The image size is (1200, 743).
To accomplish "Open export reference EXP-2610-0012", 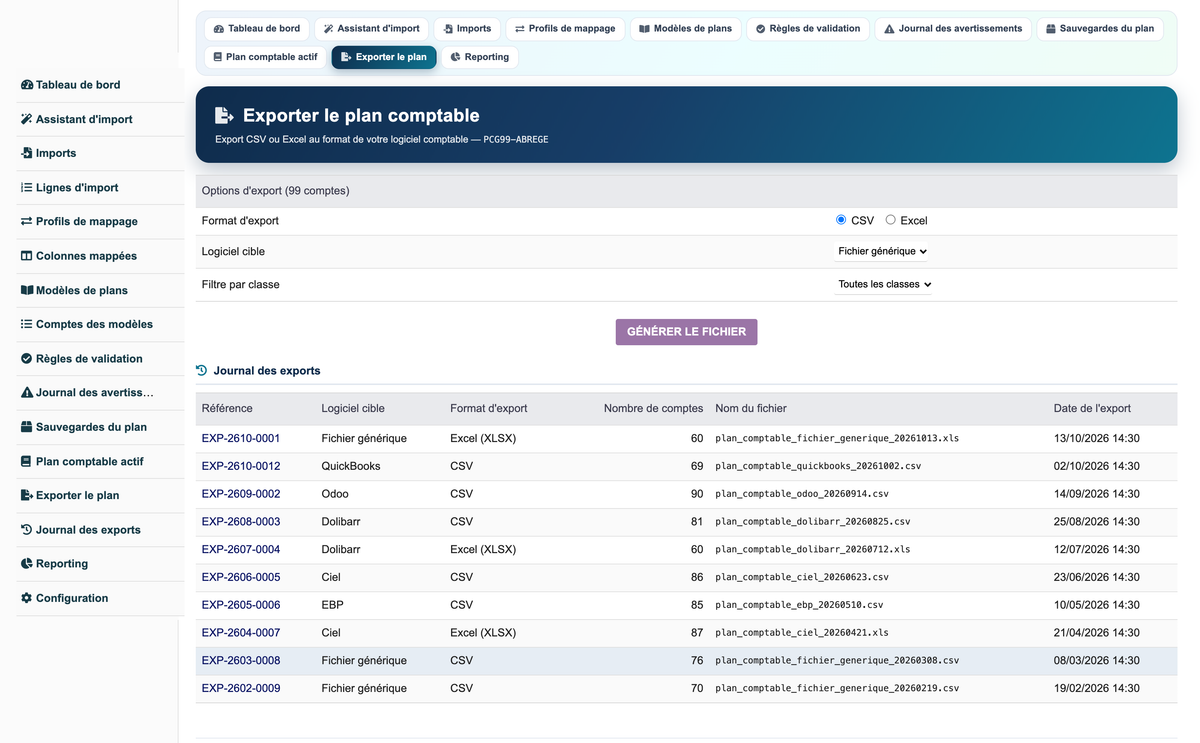I will tap(241, 466).
